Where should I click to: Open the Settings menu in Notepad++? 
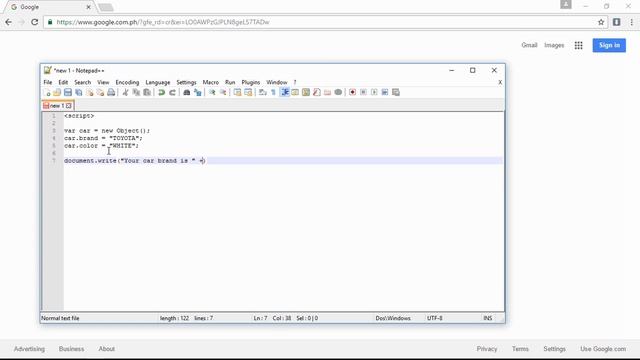[186, 82]
